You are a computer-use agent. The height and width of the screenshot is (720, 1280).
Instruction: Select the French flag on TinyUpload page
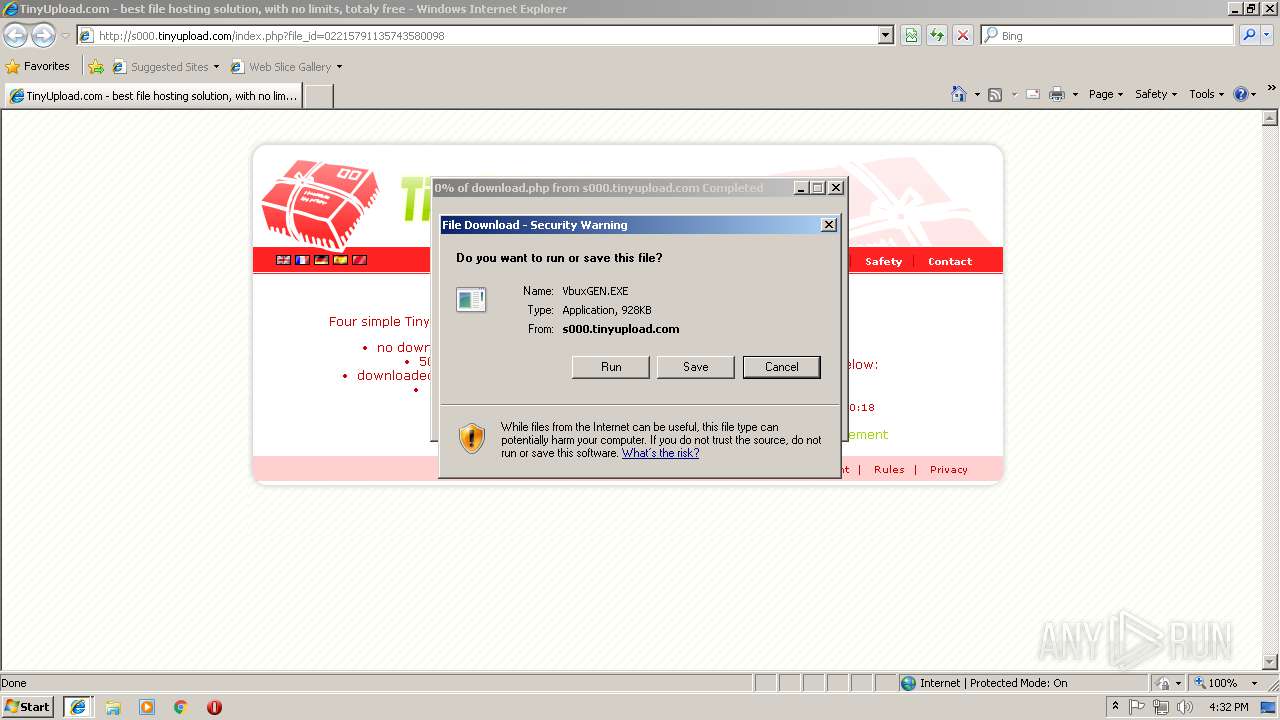pyautogui.click(x=302, y=260)
